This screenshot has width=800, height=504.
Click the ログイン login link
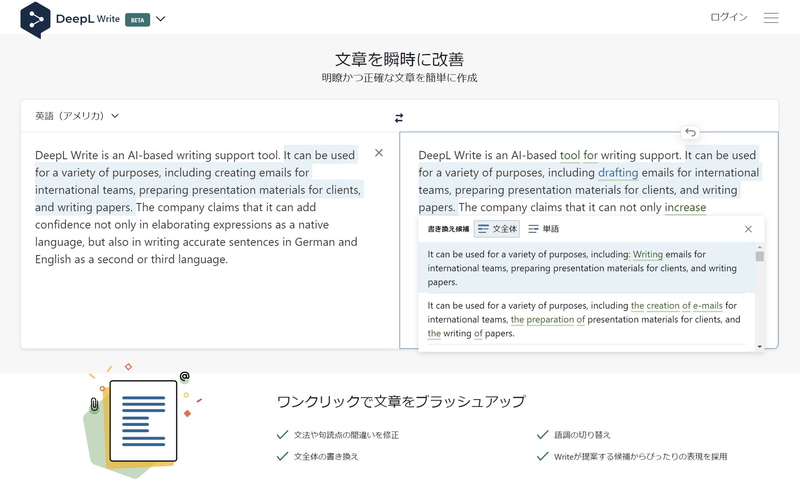729,17
